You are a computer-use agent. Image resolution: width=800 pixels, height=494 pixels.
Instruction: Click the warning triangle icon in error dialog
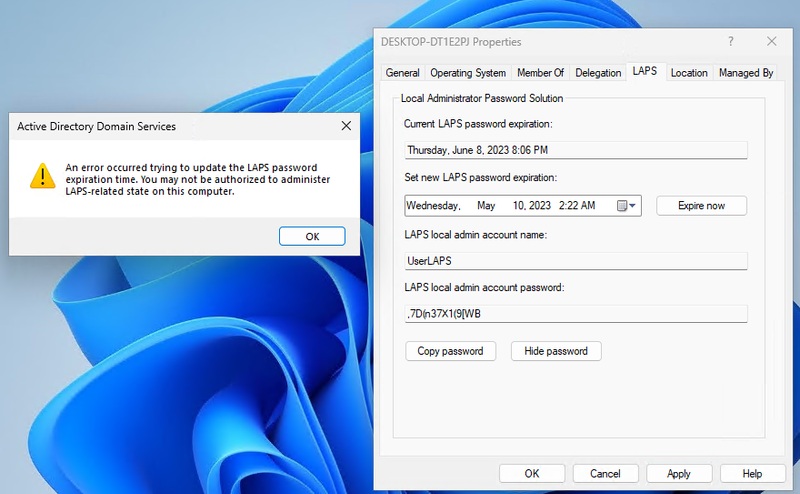42,176
